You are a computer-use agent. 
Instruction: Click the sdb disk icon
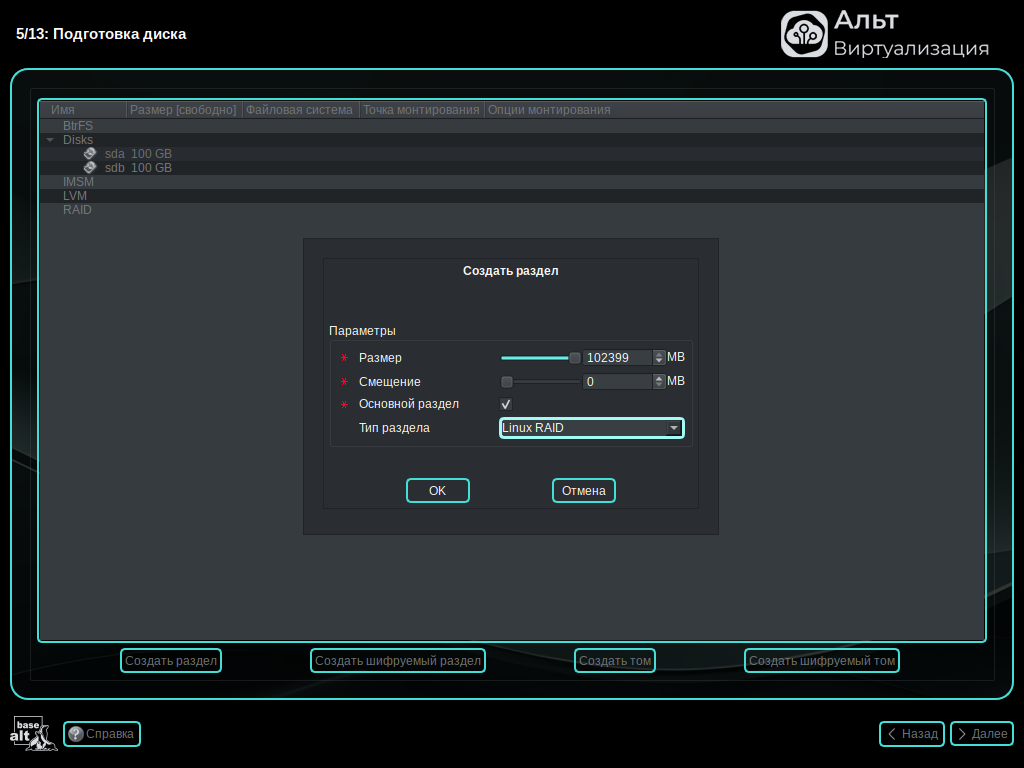(90, 168)
